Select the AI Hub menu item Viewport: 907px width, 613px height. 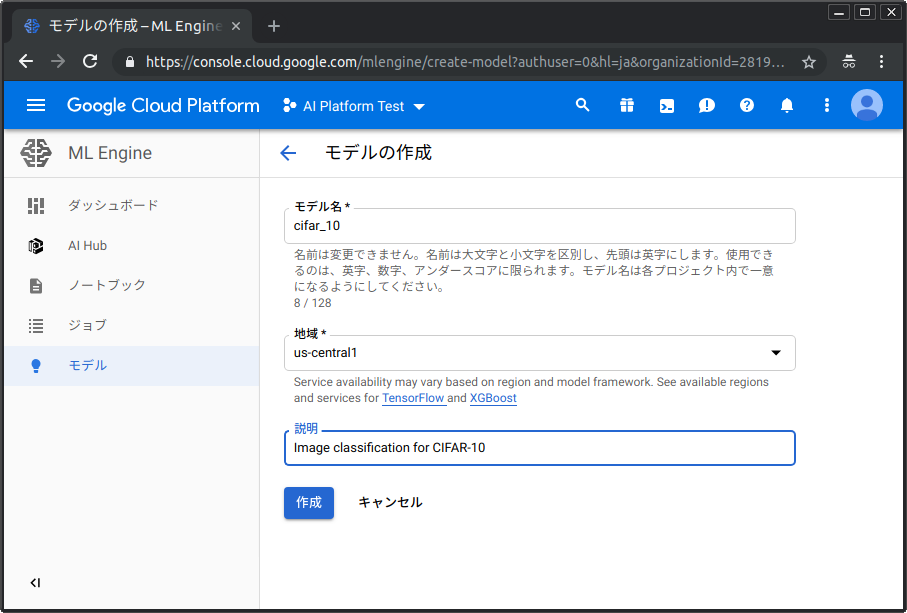[x=132, y=246]
